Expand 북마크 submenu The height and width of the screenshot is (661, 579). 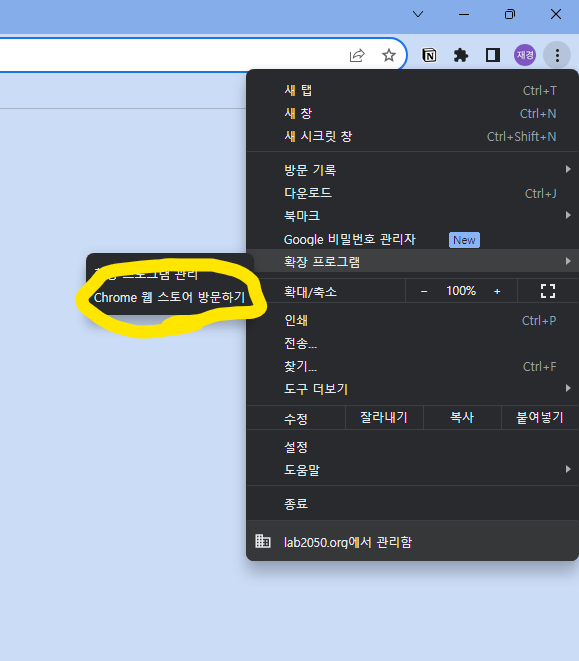[x=412, y=216]
